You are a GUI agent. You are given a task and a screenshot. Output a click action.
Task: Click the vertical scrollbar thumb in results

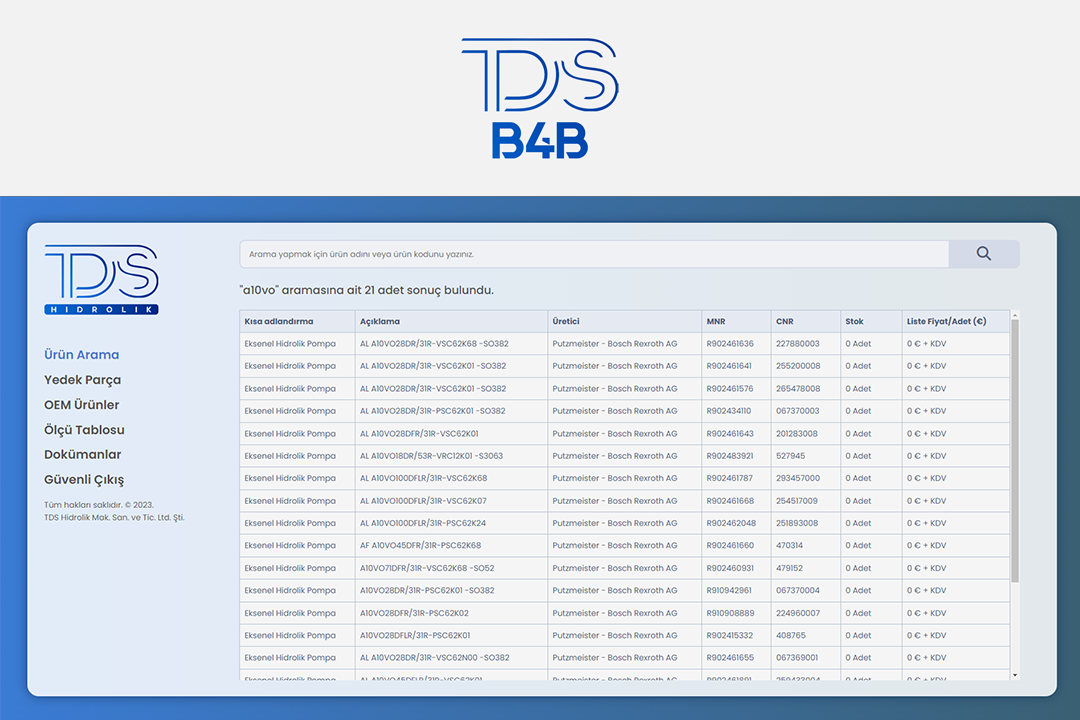(1015, 450)
